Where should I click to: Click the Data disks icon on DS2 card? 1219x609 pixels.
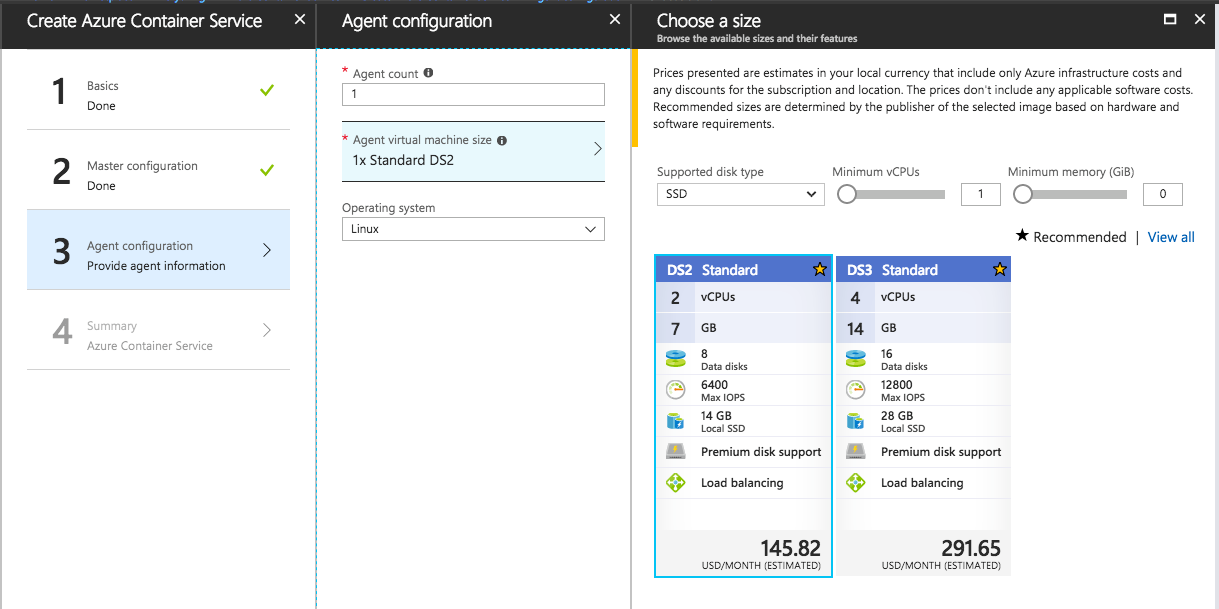point(675,359)
